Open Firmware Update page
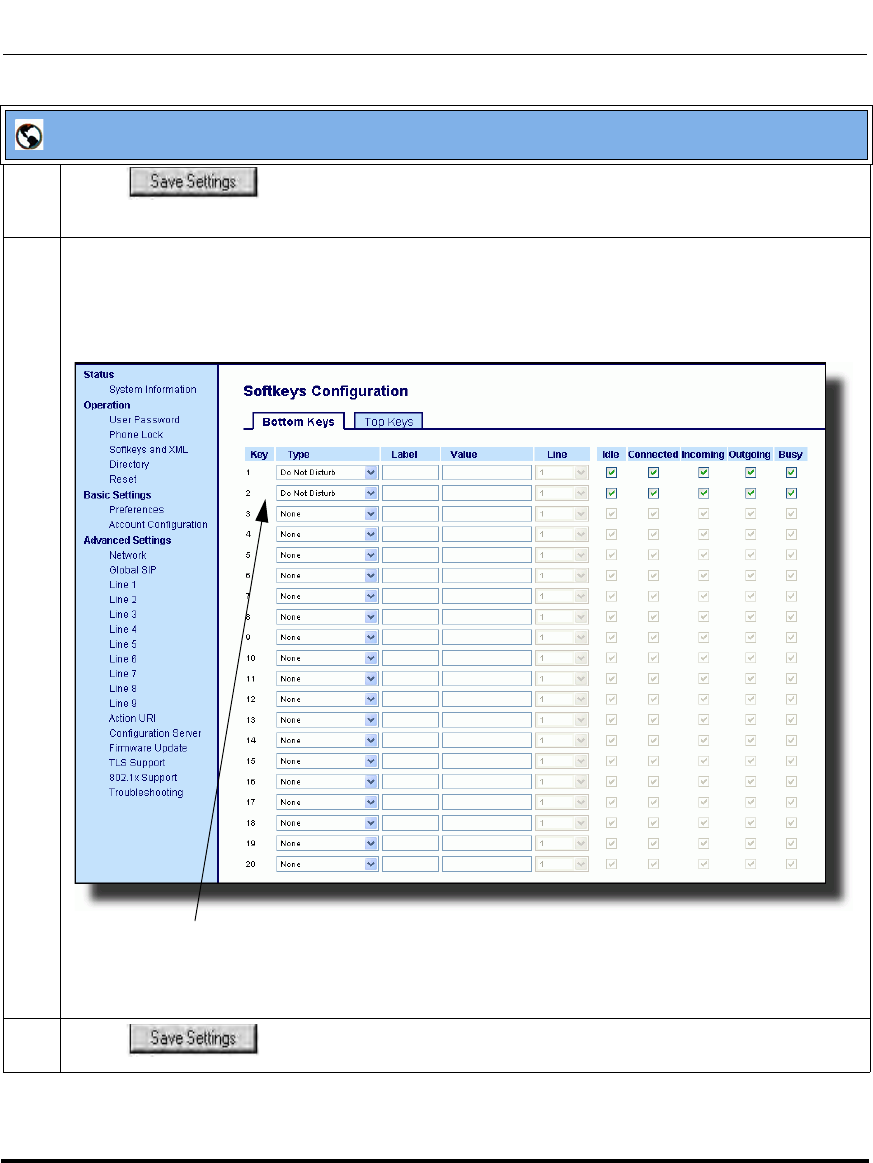Image resolution: width=873 pixels, height=1163 pixels. tap(148, 748)
